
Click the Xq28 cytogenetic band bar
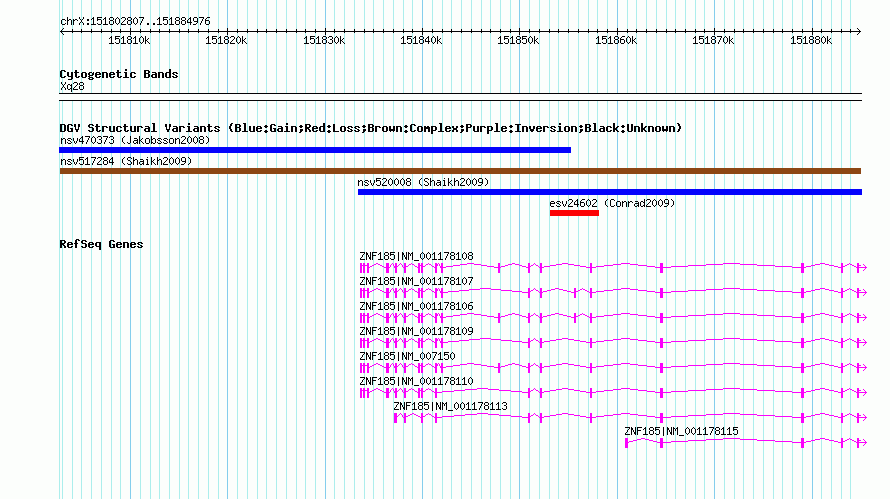tap(460, 97)
